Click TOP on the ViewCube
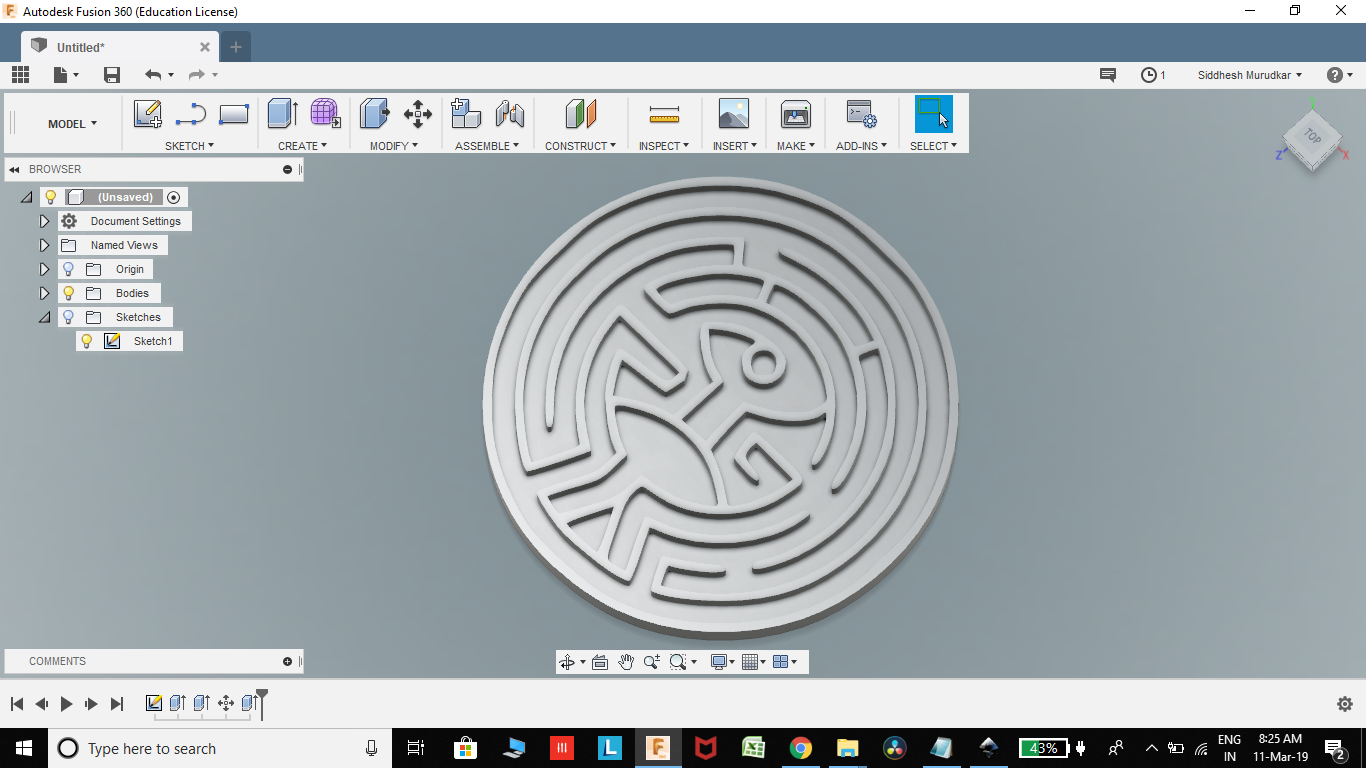Image resolution: width=1366 pixels, height=768 pixels. coord(1313,137)
